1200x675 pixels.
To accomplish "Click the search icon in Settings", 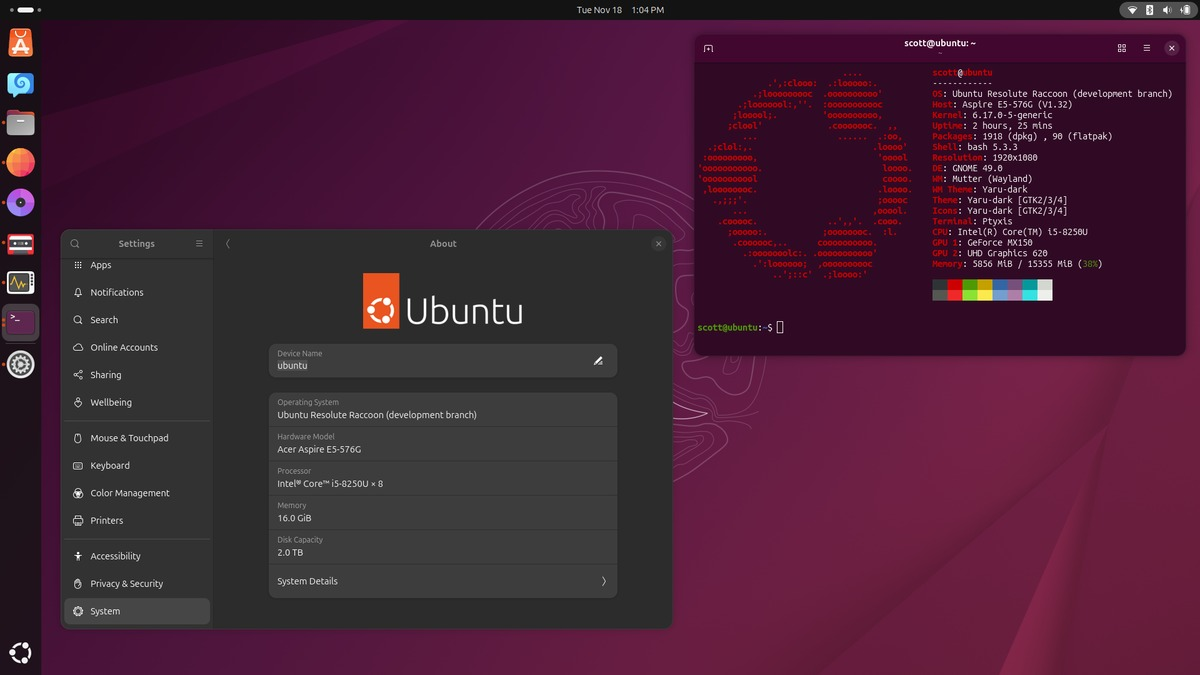I will pos(74,243).
